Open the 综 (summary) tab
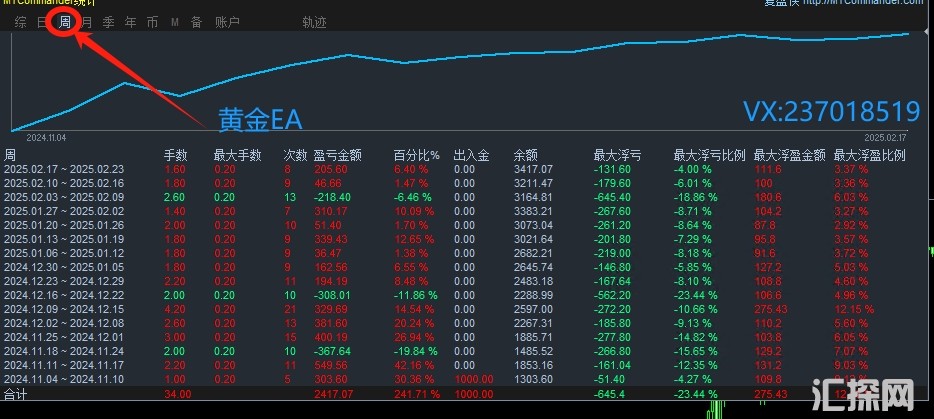The image size is (934, 419). (x=20, y=21)
